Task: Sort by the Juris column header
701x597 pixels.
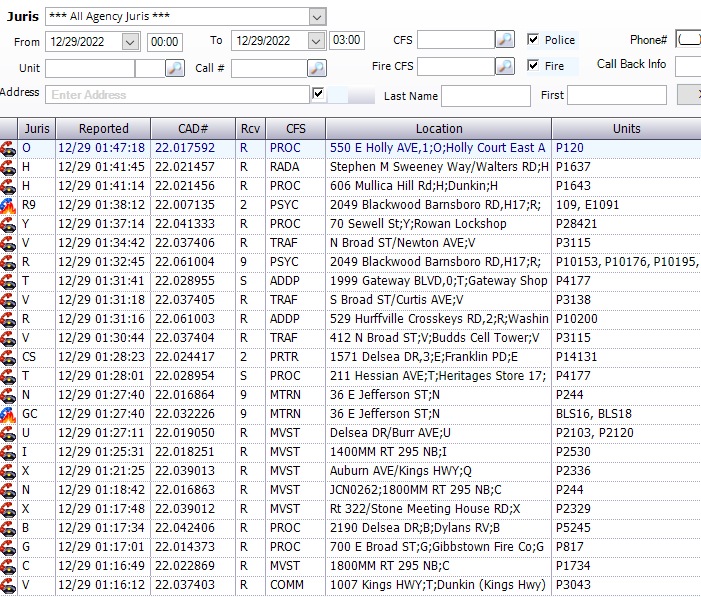Action: 37,129
